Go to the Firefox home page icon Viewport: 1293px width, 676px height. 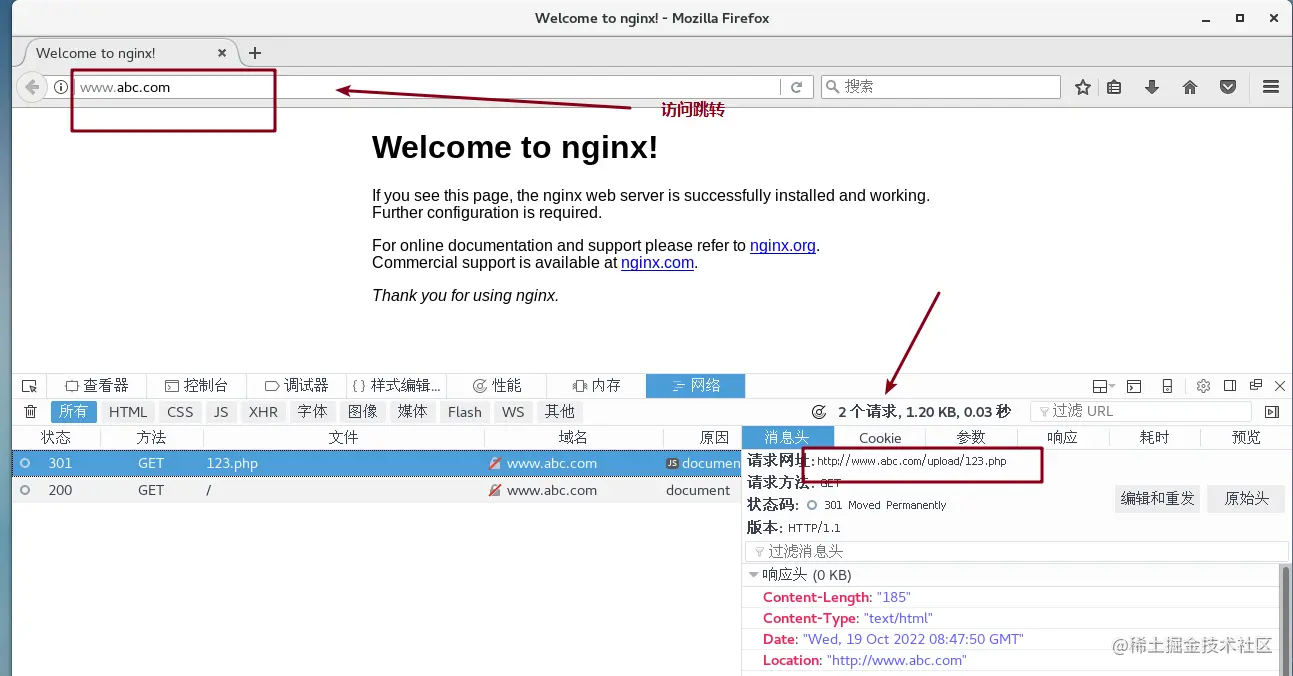coord(1190,87)
